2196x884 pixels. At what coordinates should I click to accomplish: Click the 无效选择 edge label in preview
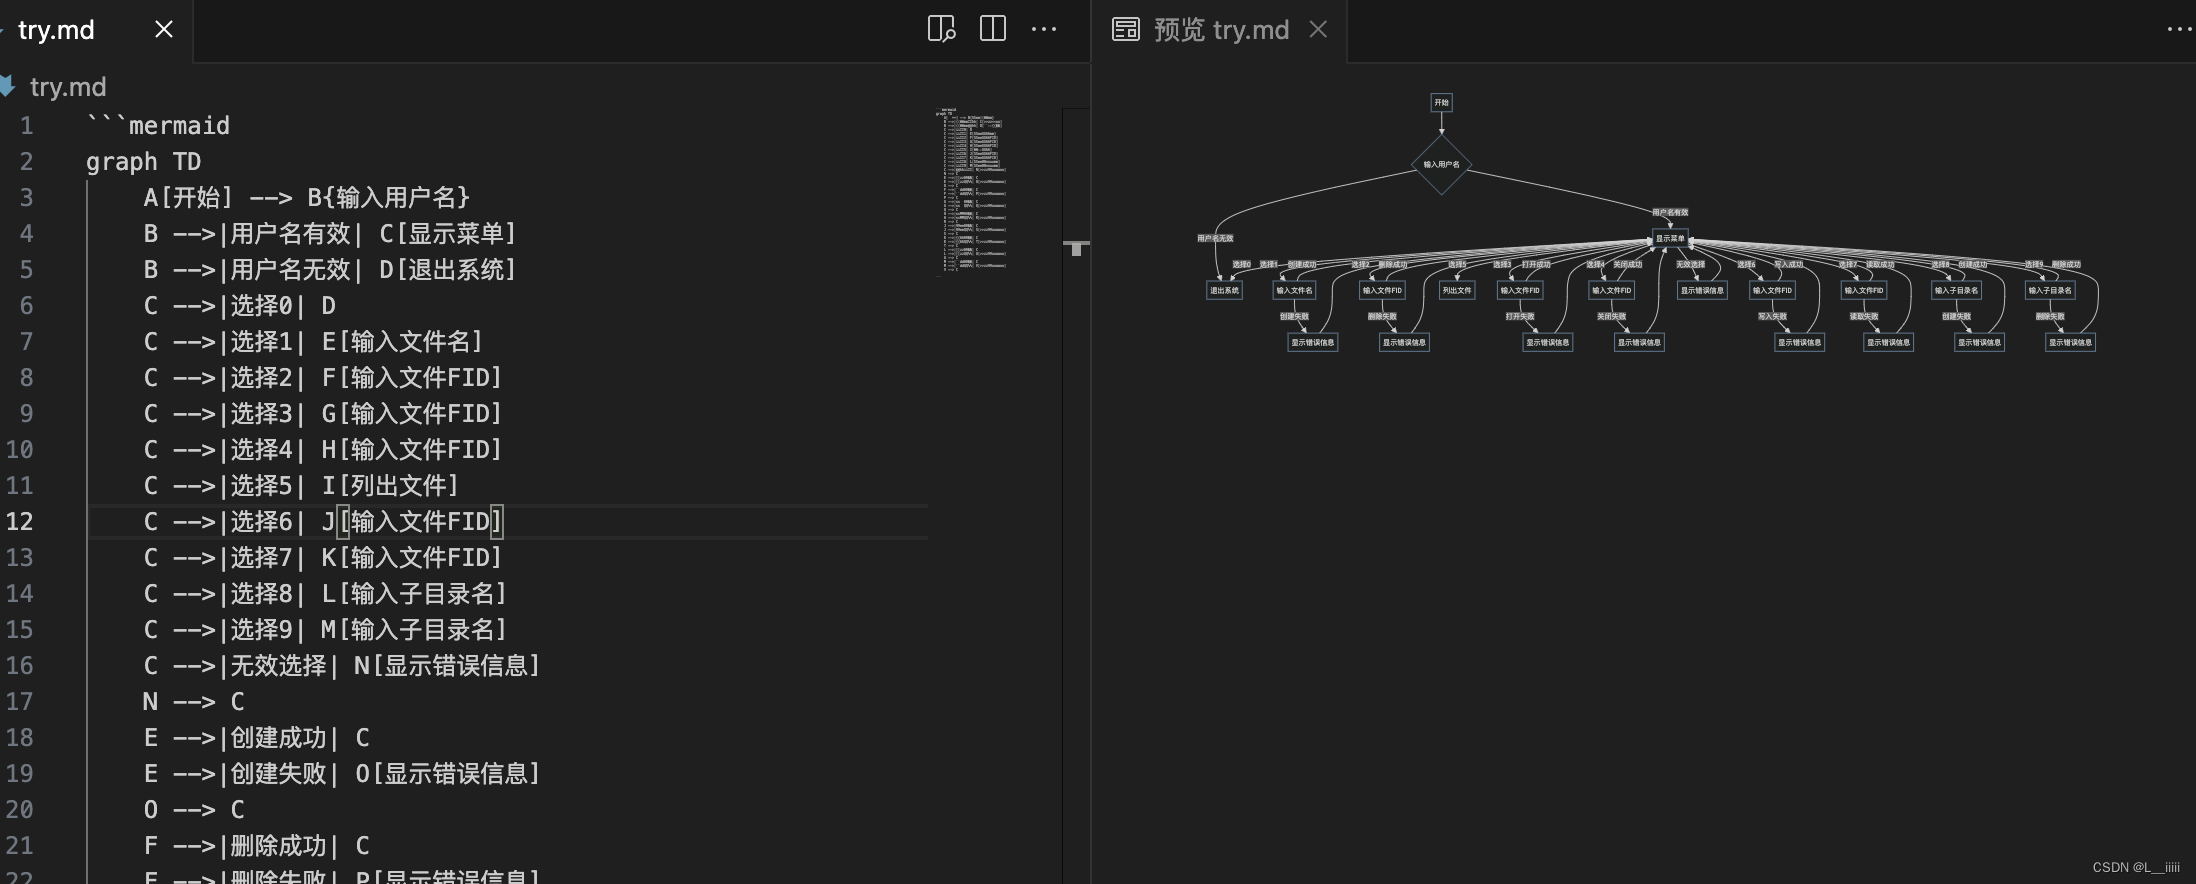[x=1691, y=264]
